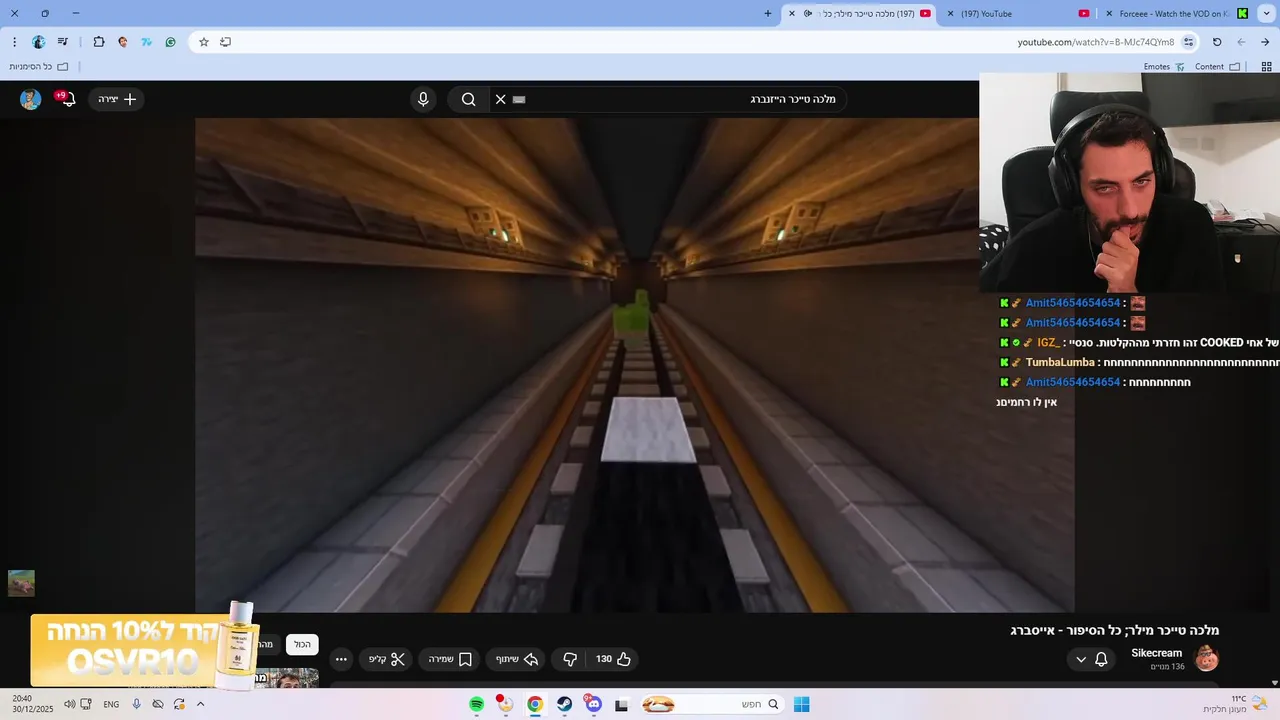Image resolution: width=1280 pixels, height=720 pixels.
Task: Click chat username TumbaLumba
Action: (1060, 362)
